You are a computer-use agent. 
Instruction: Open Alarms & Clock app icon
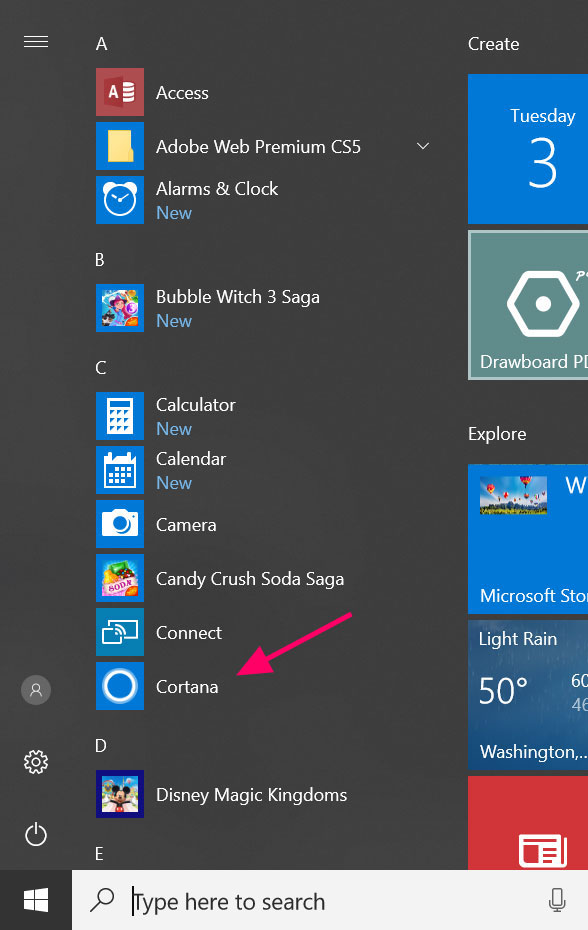coord(120,200)
